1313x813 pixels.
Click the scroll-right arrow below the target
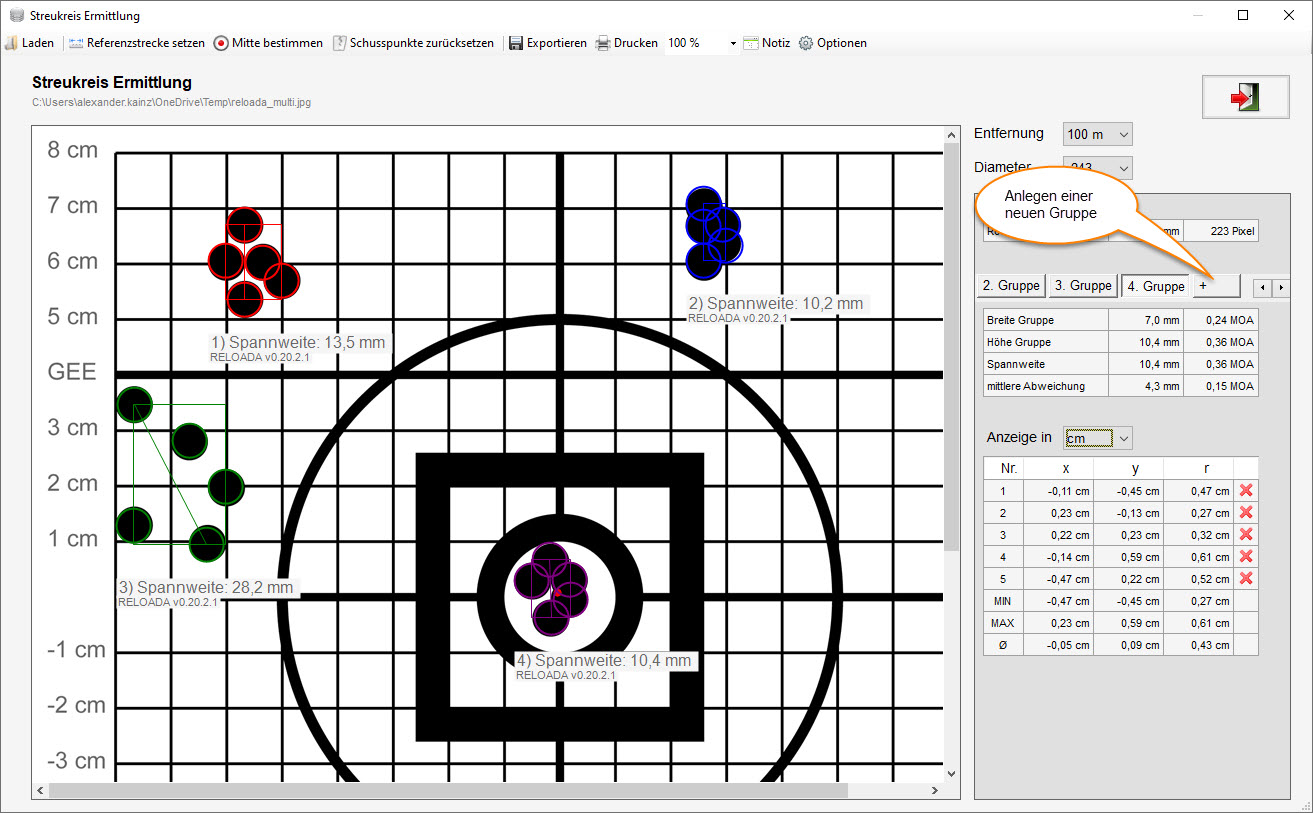point(934,790)
